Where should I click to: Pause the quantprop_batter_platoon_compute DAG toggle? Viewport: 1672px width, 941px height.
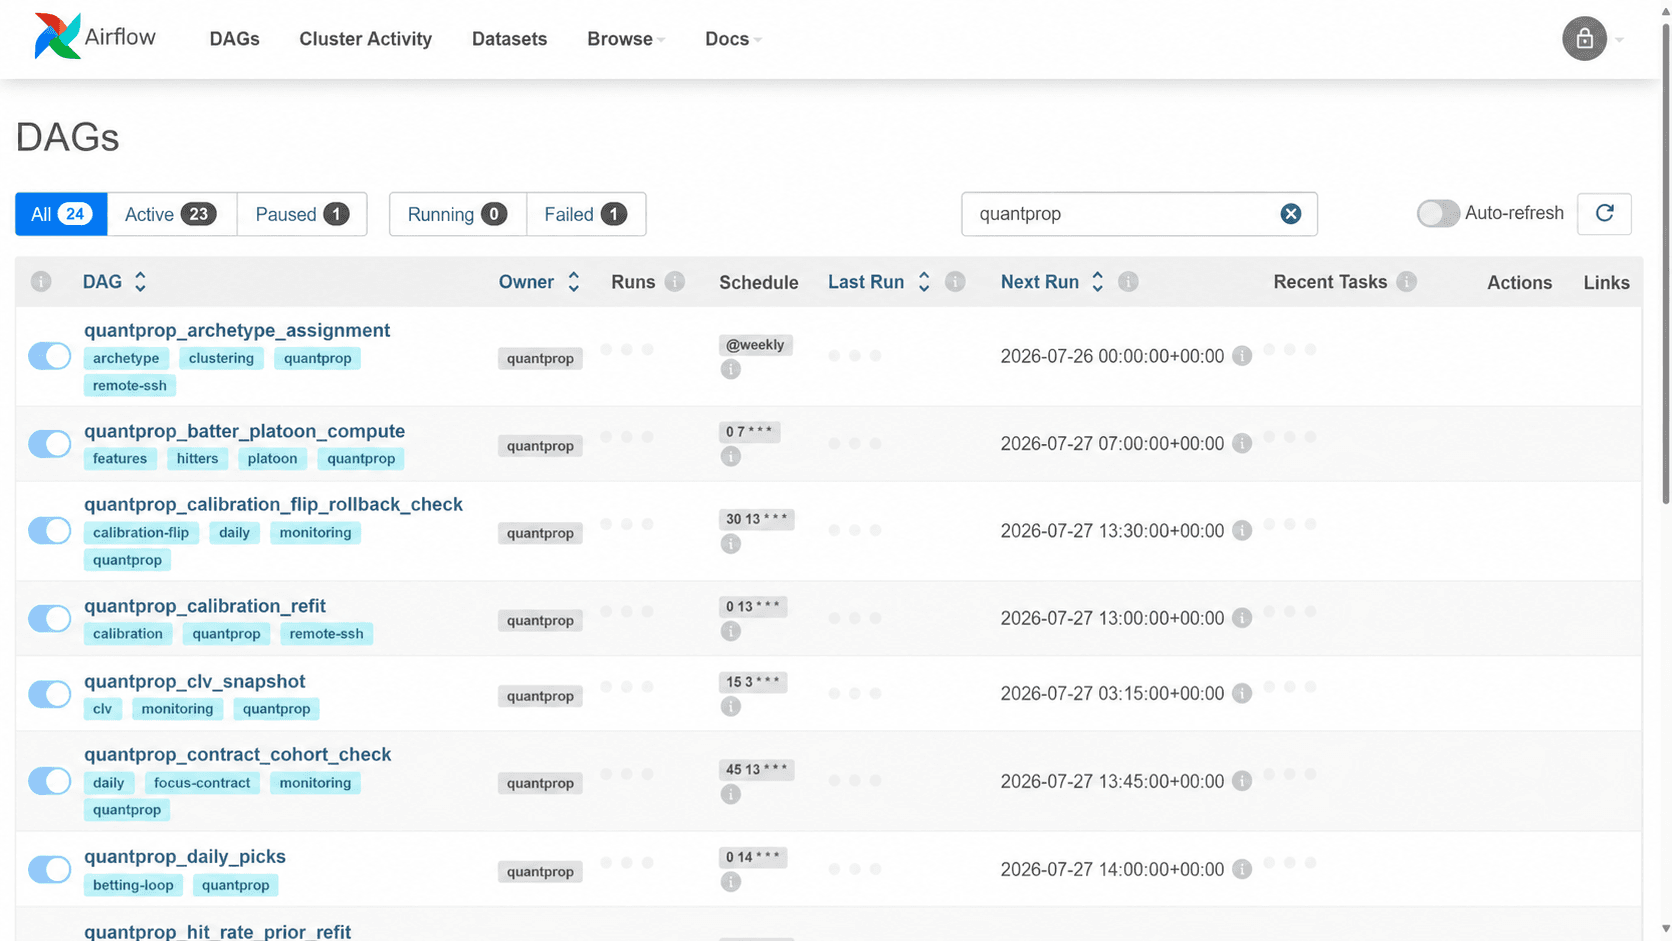pyautogui.click(x=49, y=443)
